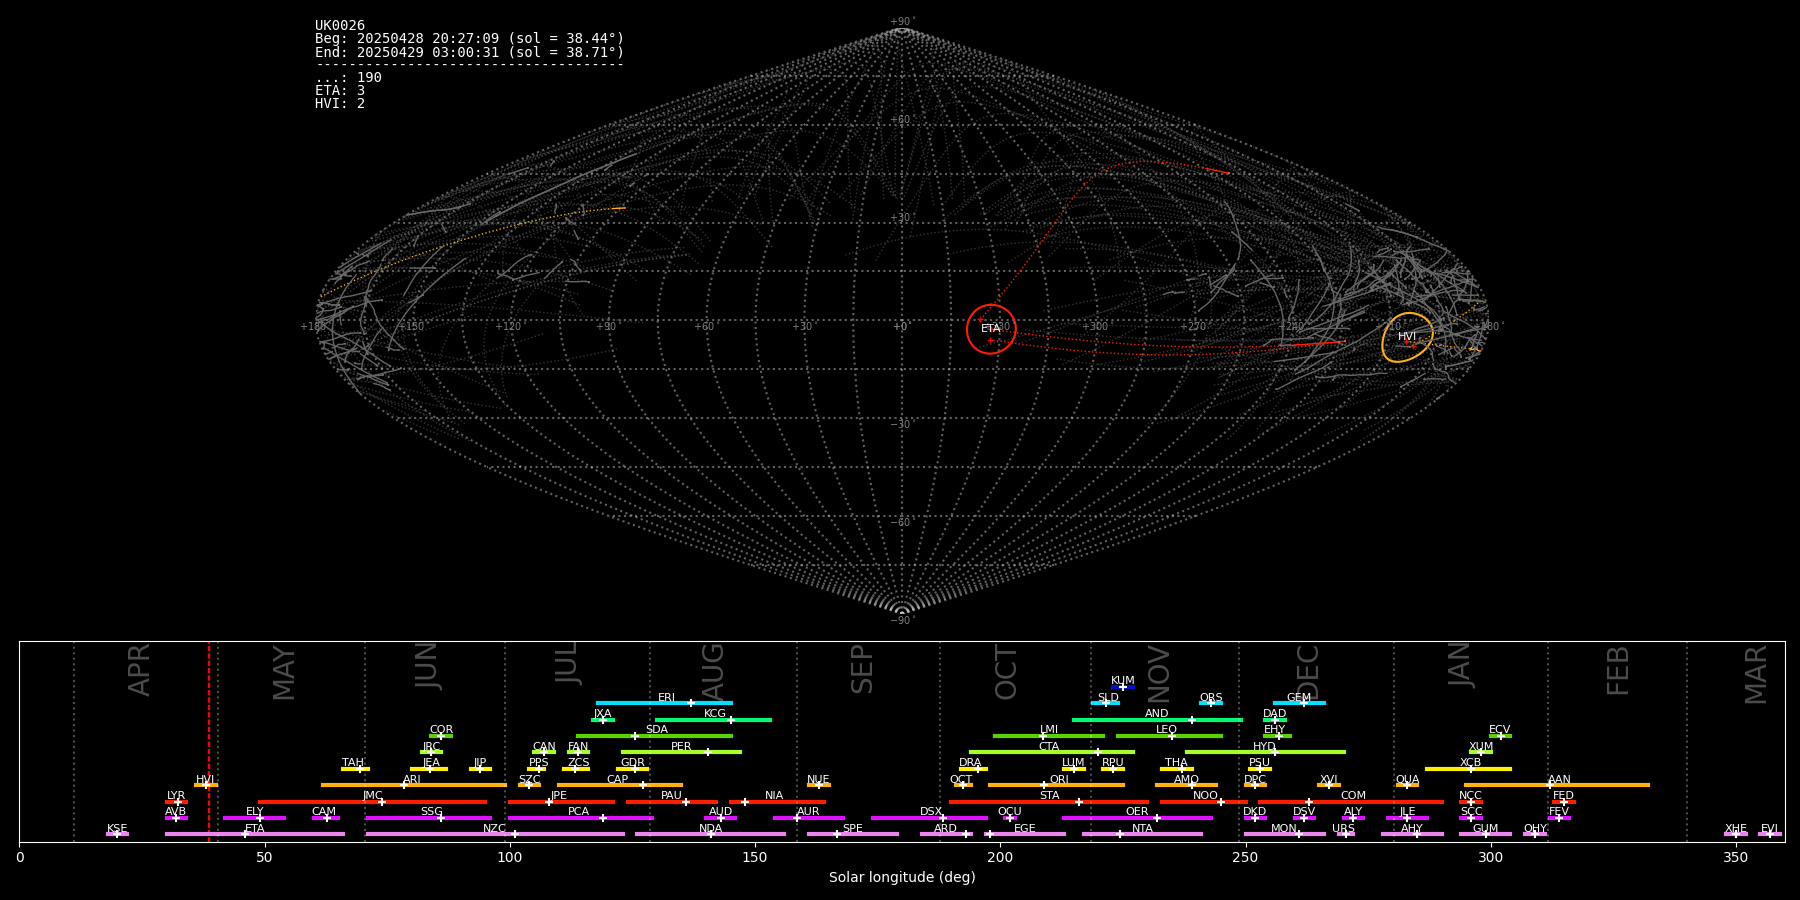This screenshot has width=1800, height=900.
Task: Click the −90° pole label on sky map
Action: pyautogui.click(x=902, y=620)
